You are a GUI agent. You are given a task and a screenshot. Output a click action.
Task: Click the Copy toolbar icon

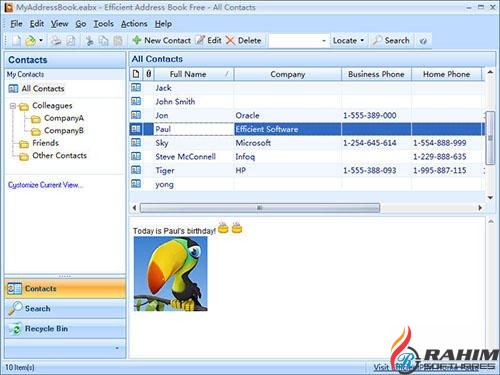(104, 41)
